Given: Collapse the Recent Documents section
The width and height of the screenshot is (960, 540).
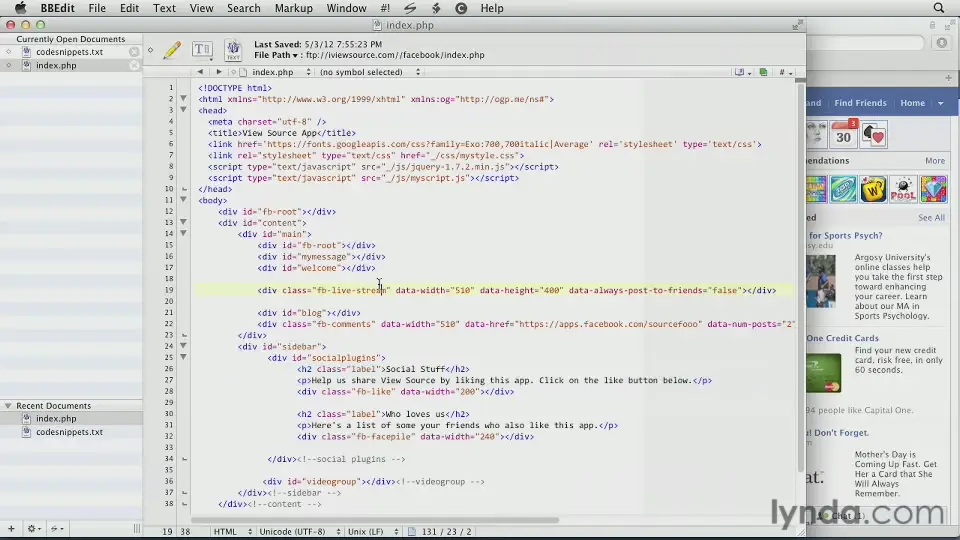Looking at the screenshot, I should point(8,405).
